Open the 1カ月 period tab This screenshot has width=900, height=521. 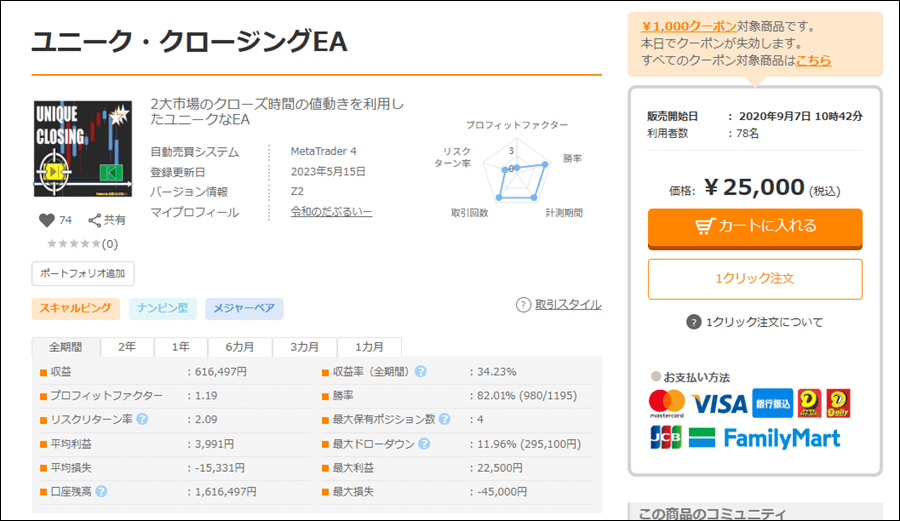tap(368, 347)
